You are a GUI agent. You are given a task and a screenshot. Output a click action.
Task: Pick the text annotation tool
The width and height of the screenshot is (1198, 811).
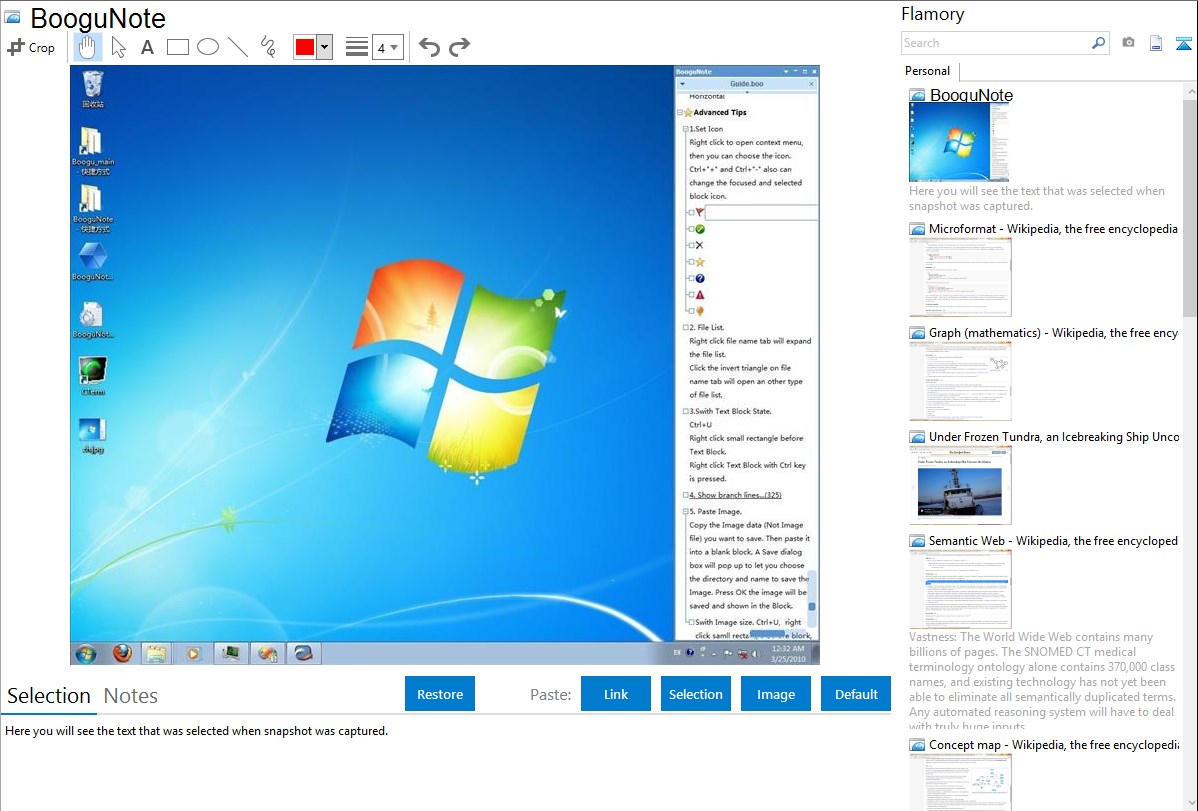tap(147, 47)
